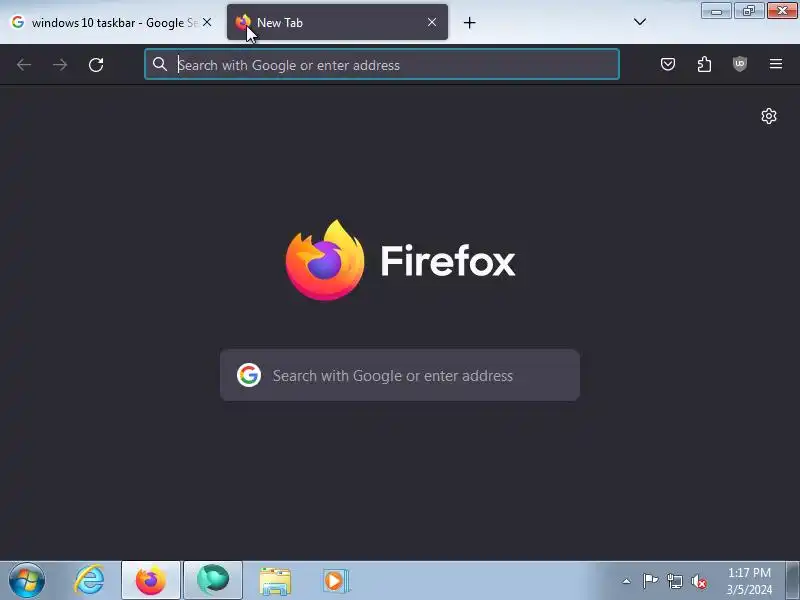Click the center Search with Google field
Viewport: 800px width, 600px height.
pos(399,376)
